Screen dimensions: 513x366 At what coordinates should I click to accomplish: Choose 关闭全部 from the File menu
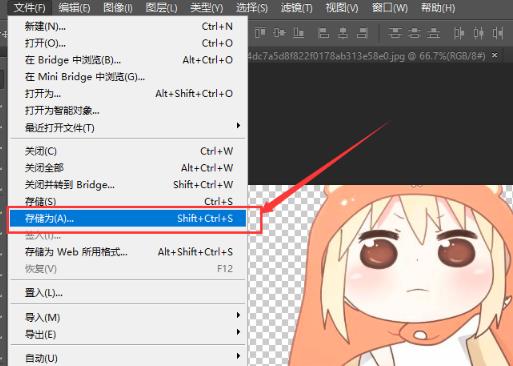(128, 168)
